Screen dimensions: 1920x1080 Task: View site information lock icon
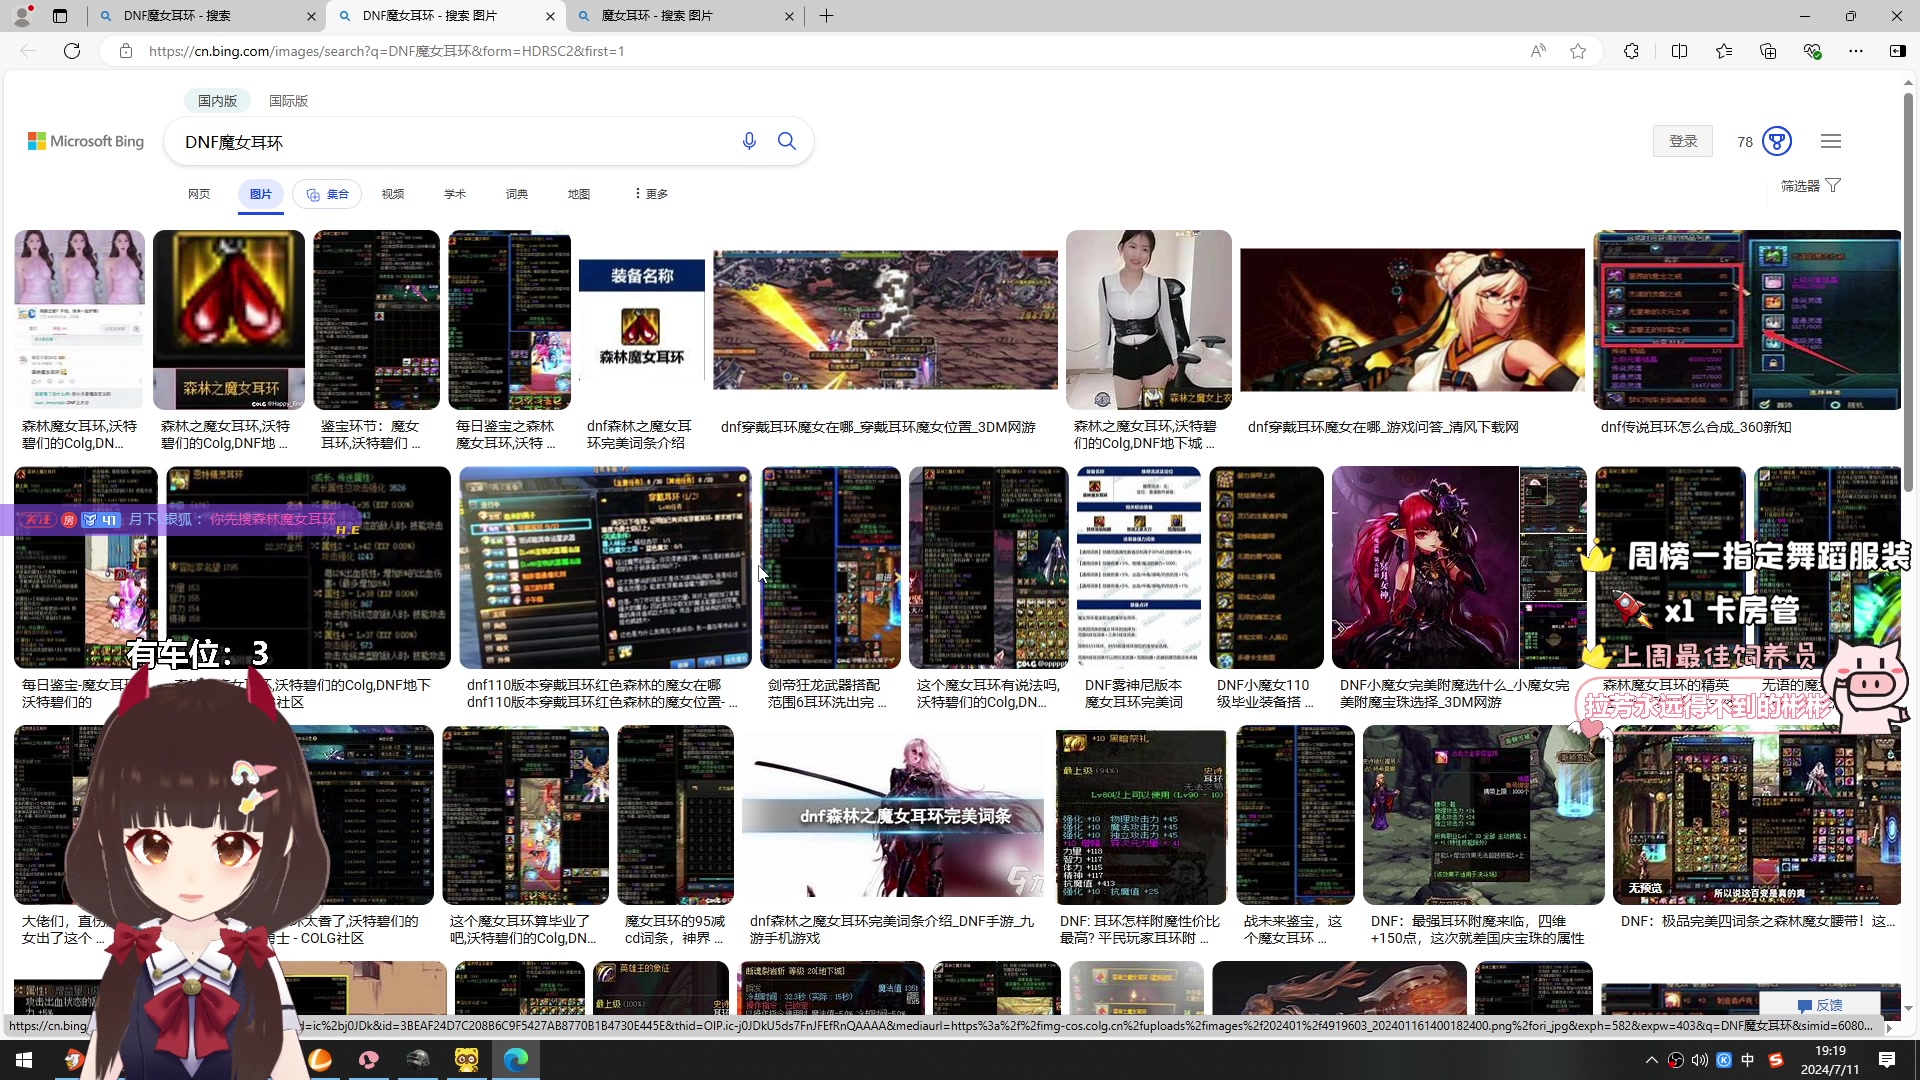(x=126, y=51)
